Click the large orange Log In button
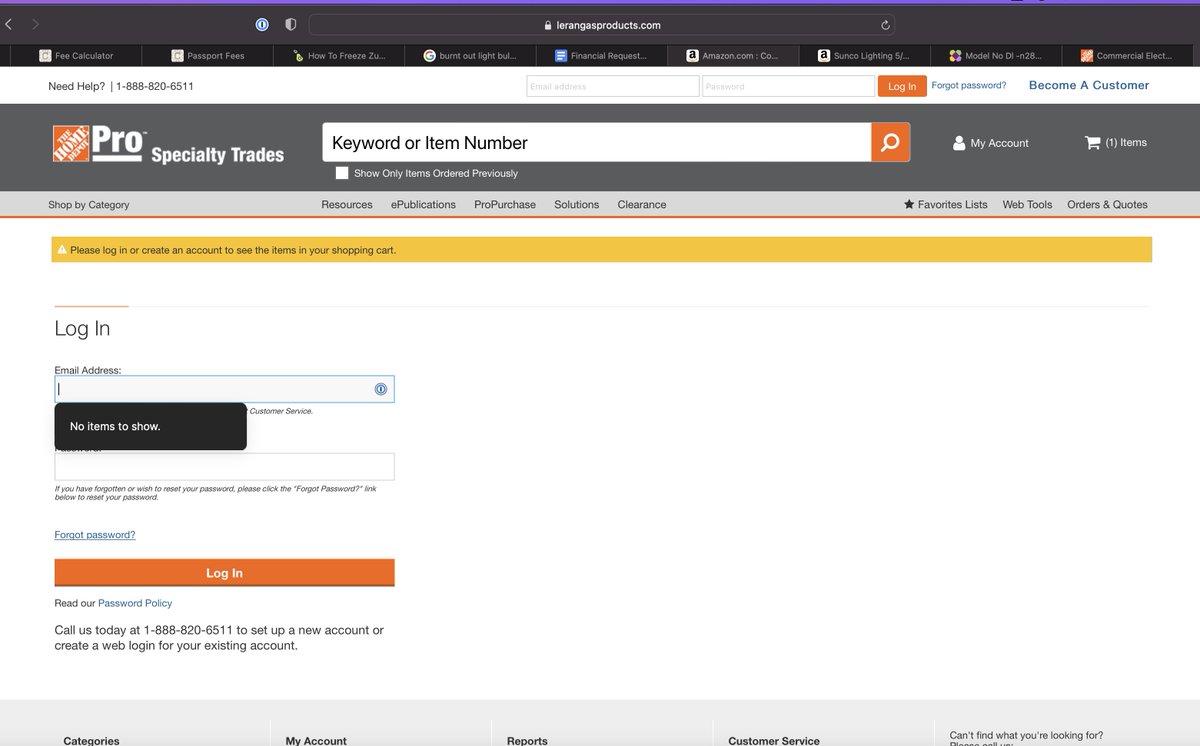The height and width of the screenshot is (746, 1200). pyautogui.click(x=224, y=573)
